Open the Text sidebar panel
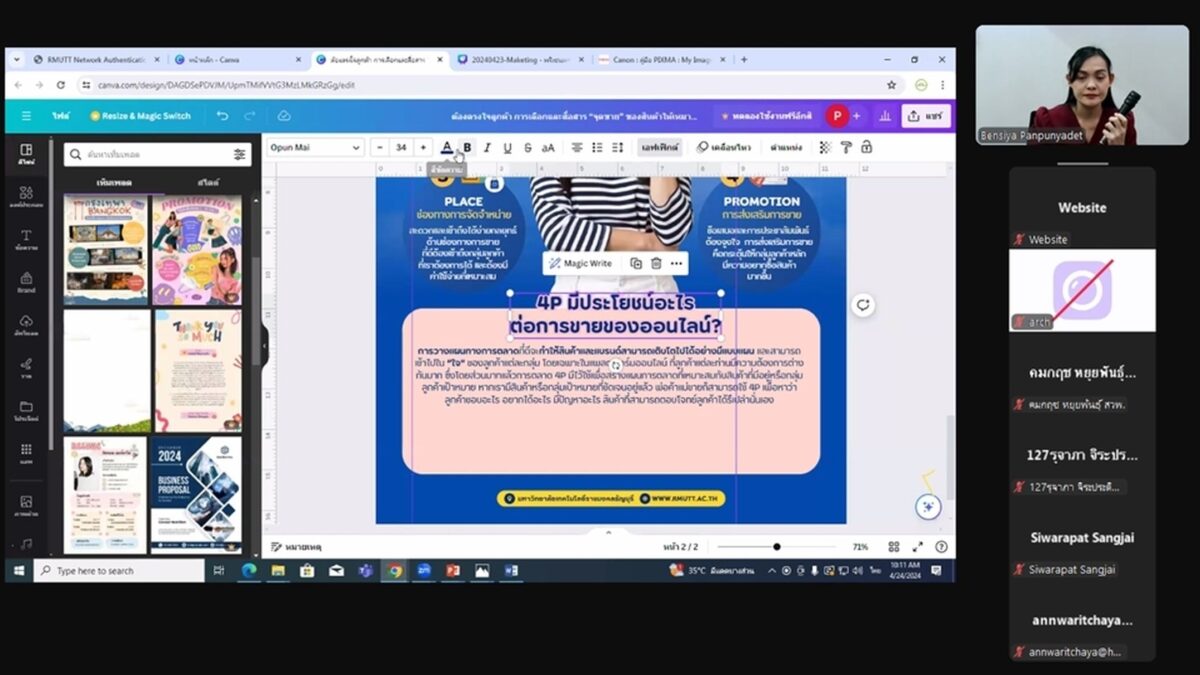 click(x=26, y=239)
